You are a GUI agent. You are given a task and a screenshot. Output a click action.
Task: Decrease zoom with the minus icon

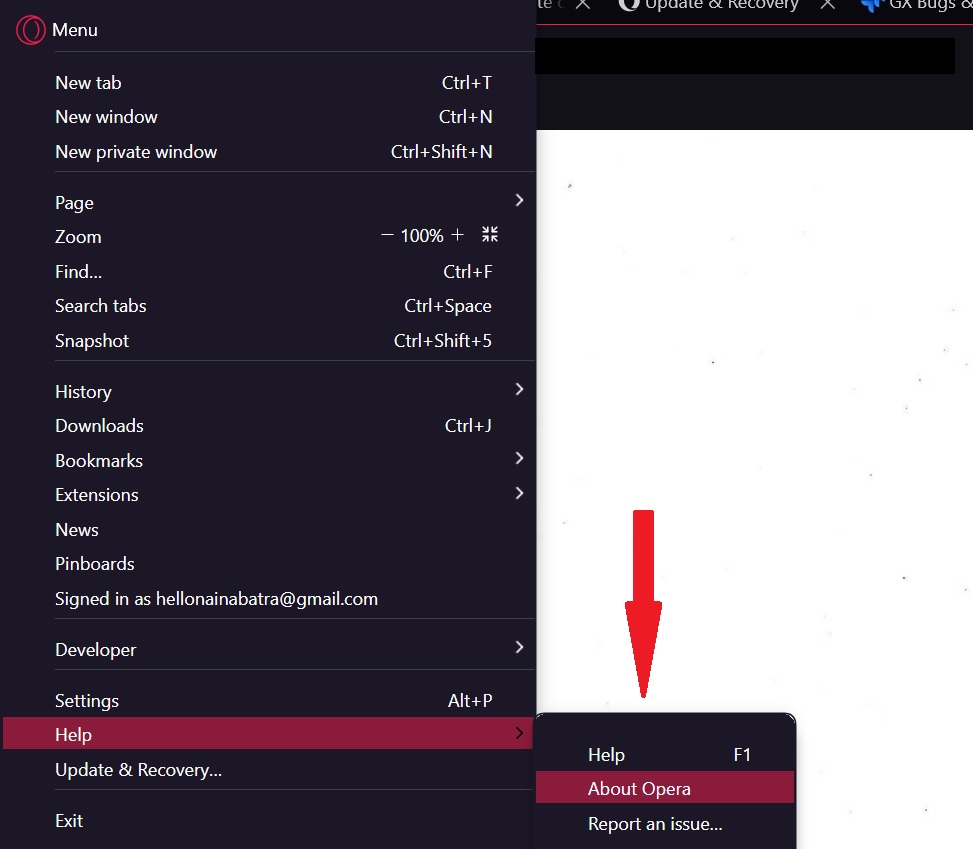click(387, 235)
